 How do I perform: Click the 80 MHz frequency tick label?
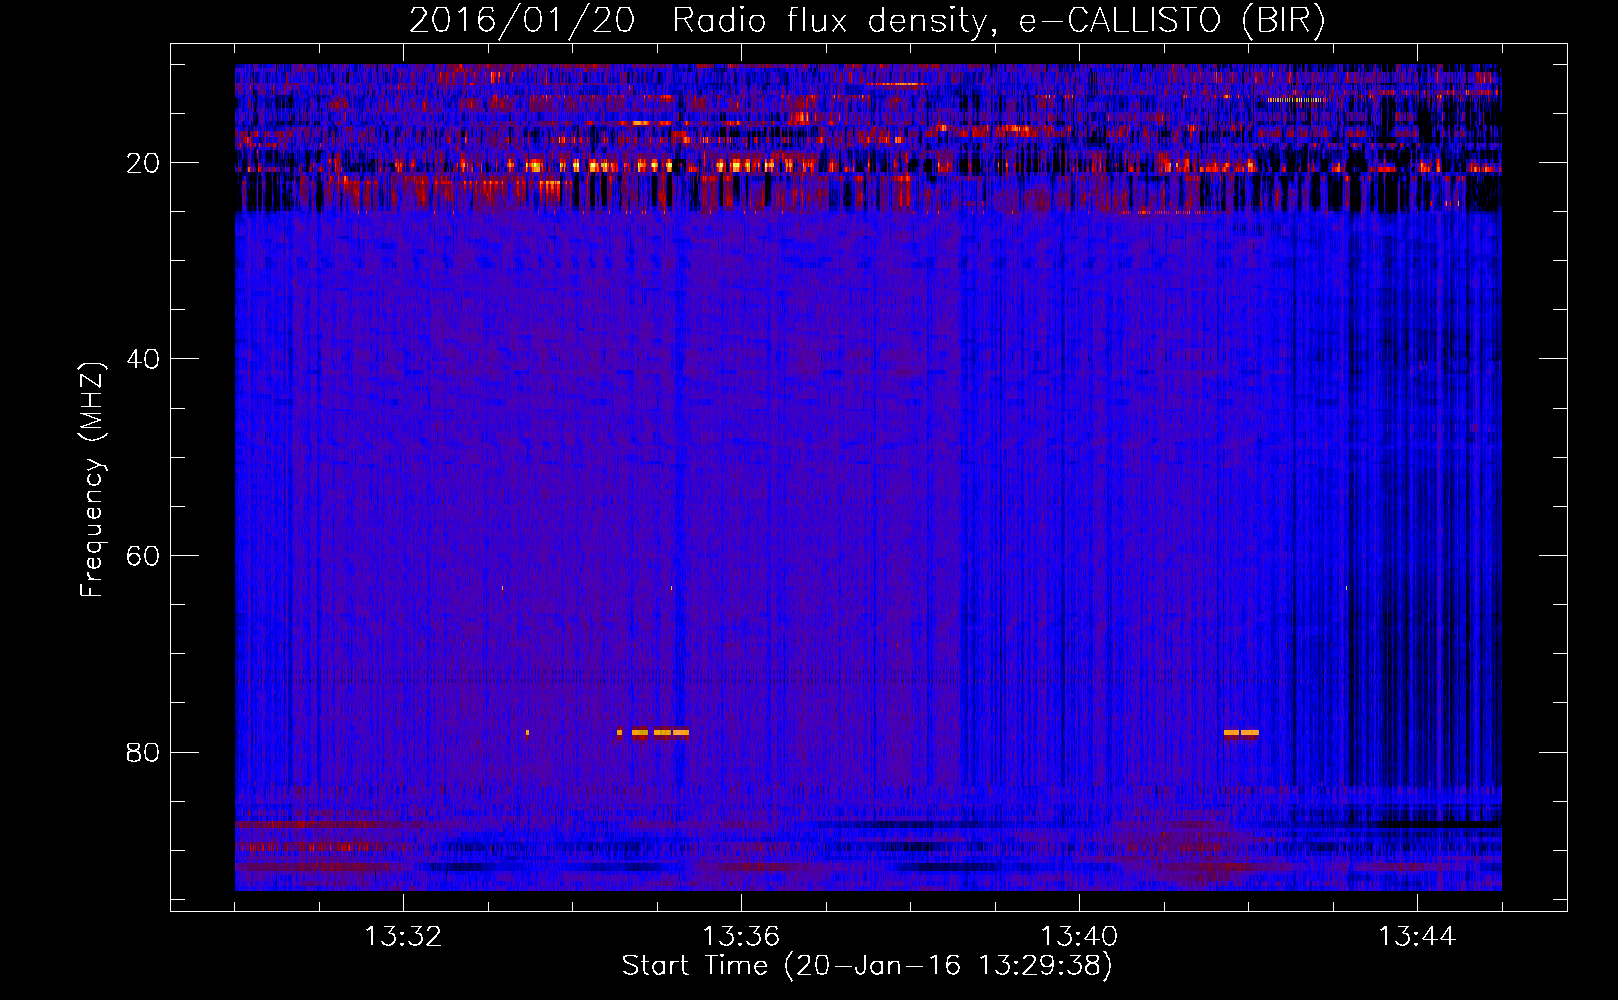(x=143, y=752)
